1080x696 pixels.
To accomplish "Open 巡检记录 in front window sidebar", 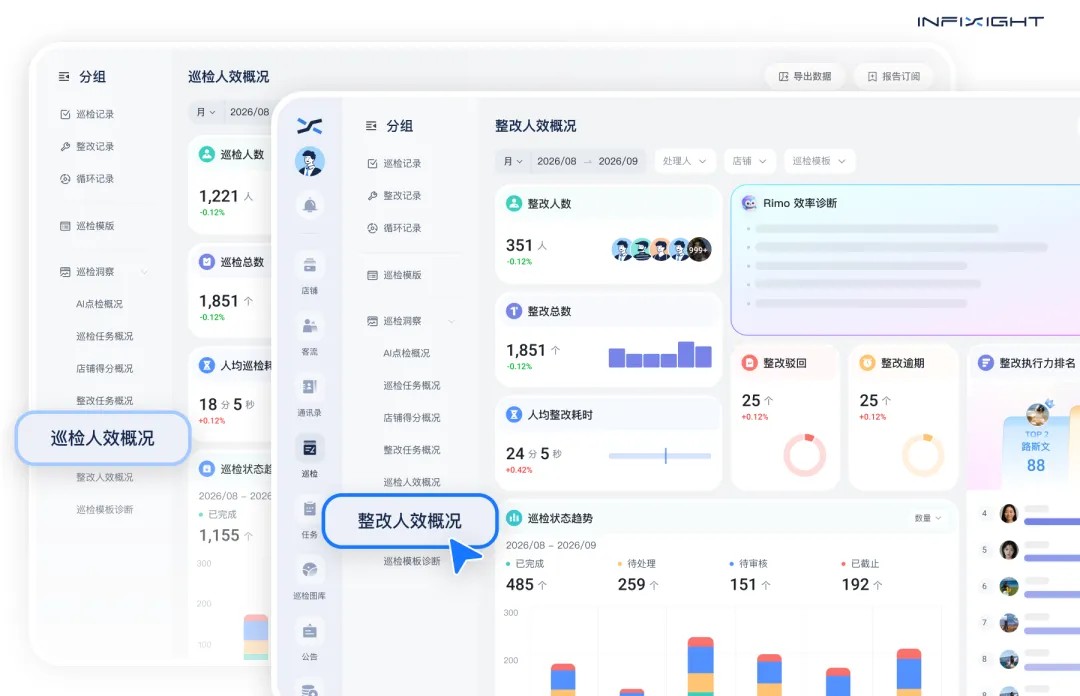I will click(394, 163).
